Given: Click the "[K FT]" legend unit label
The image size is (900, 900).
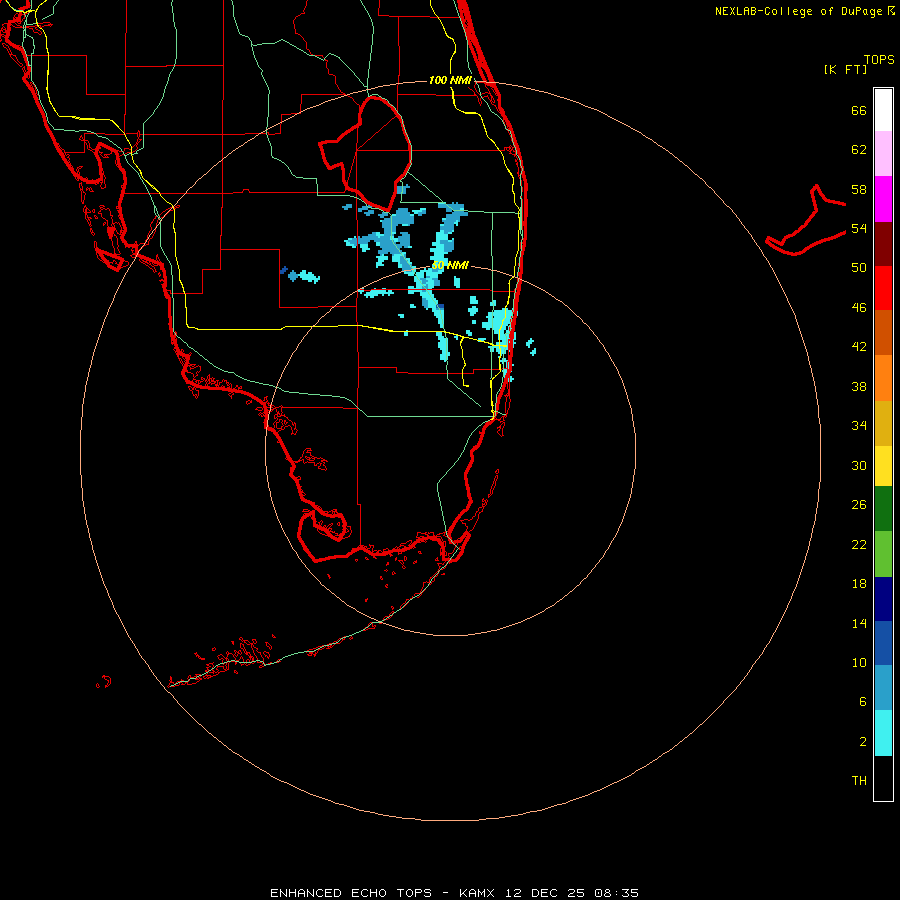Looking at the screenshot, I should coord(845,69).
